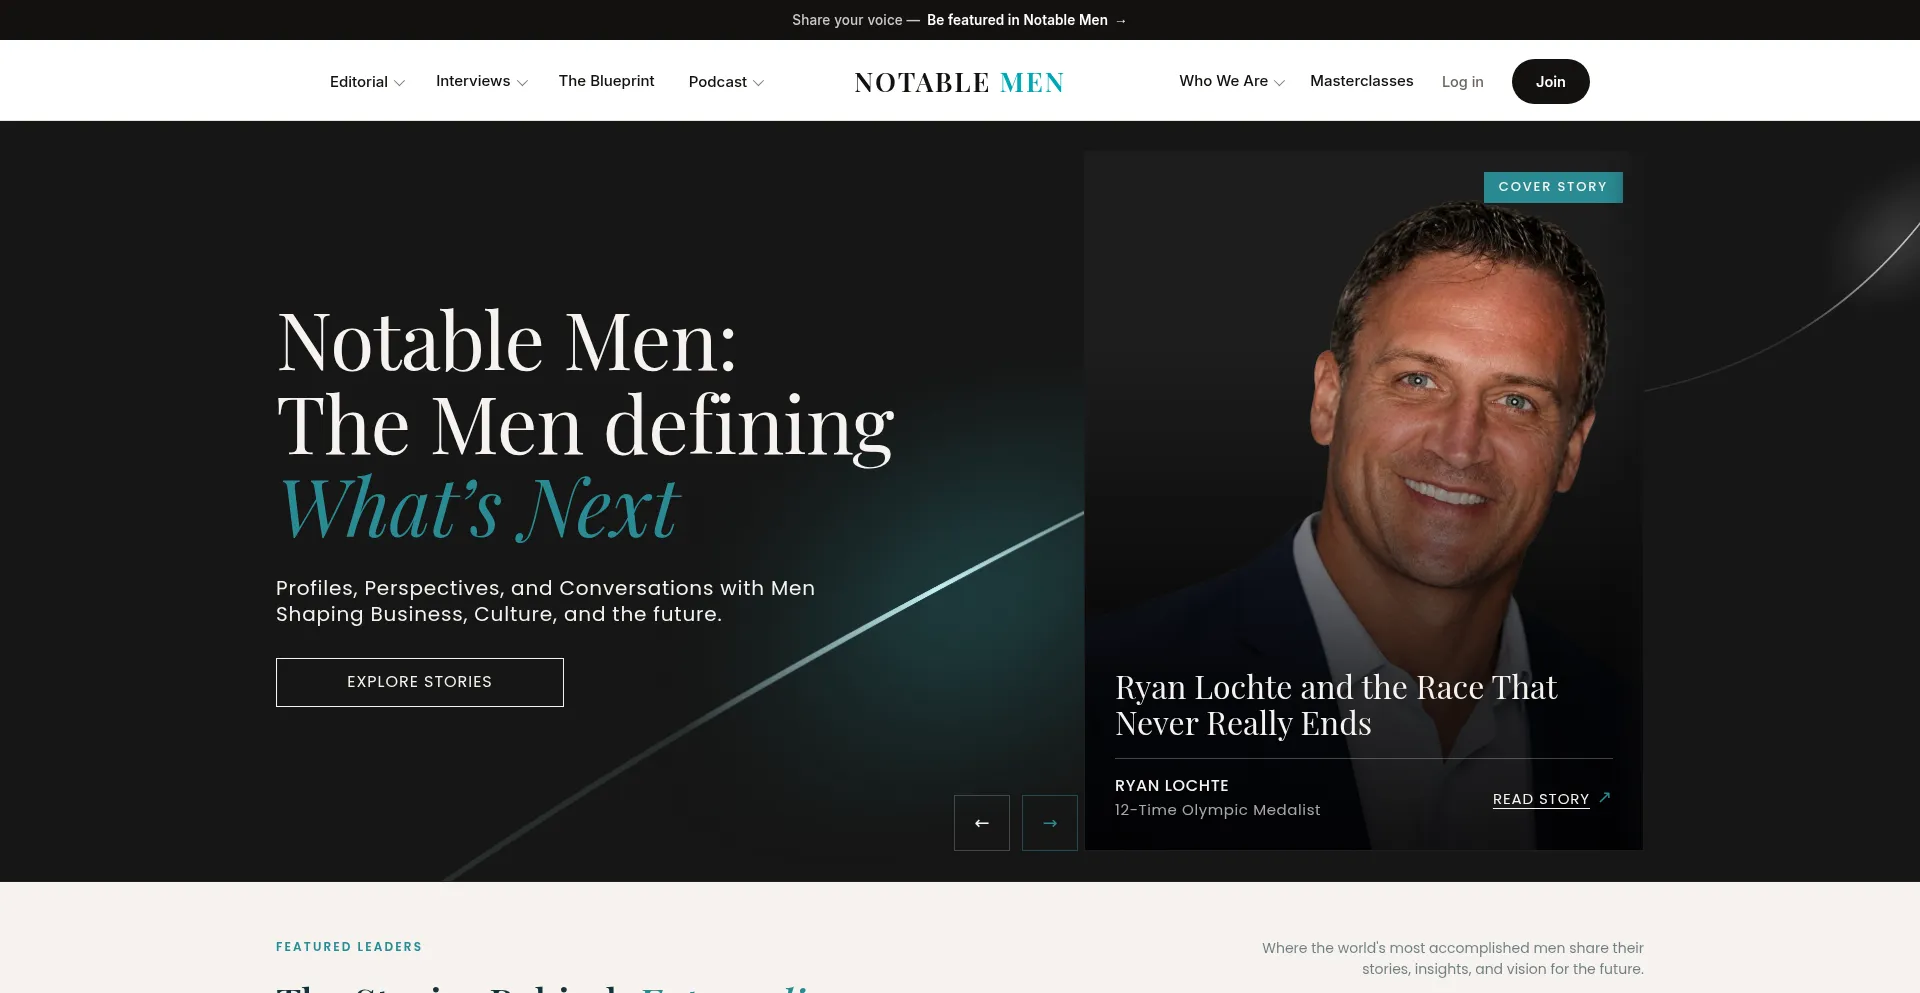Expand the Who We Are chevron

1279,83
